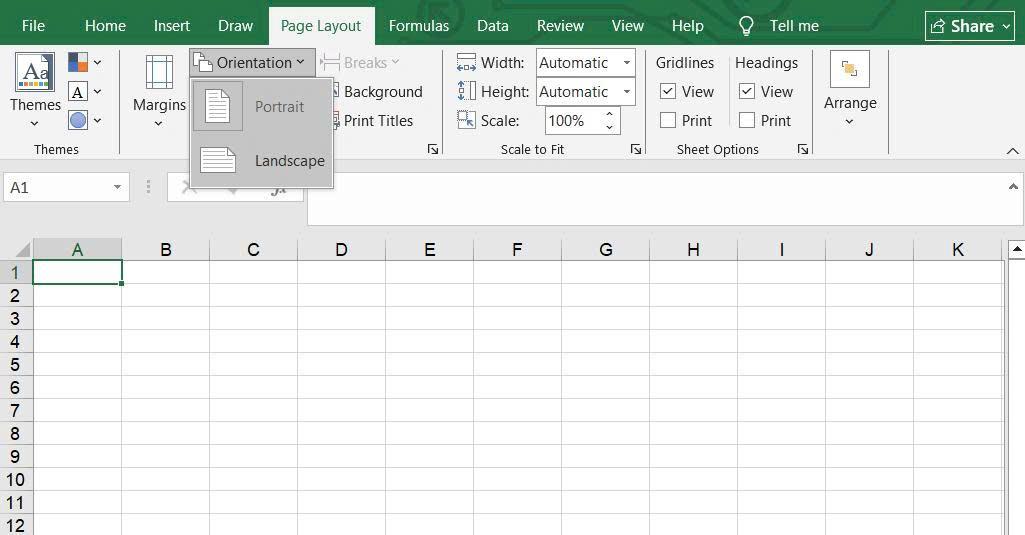Expand the theme Effects dropdown arrow

pyautogui.click(x=97, y=120)
